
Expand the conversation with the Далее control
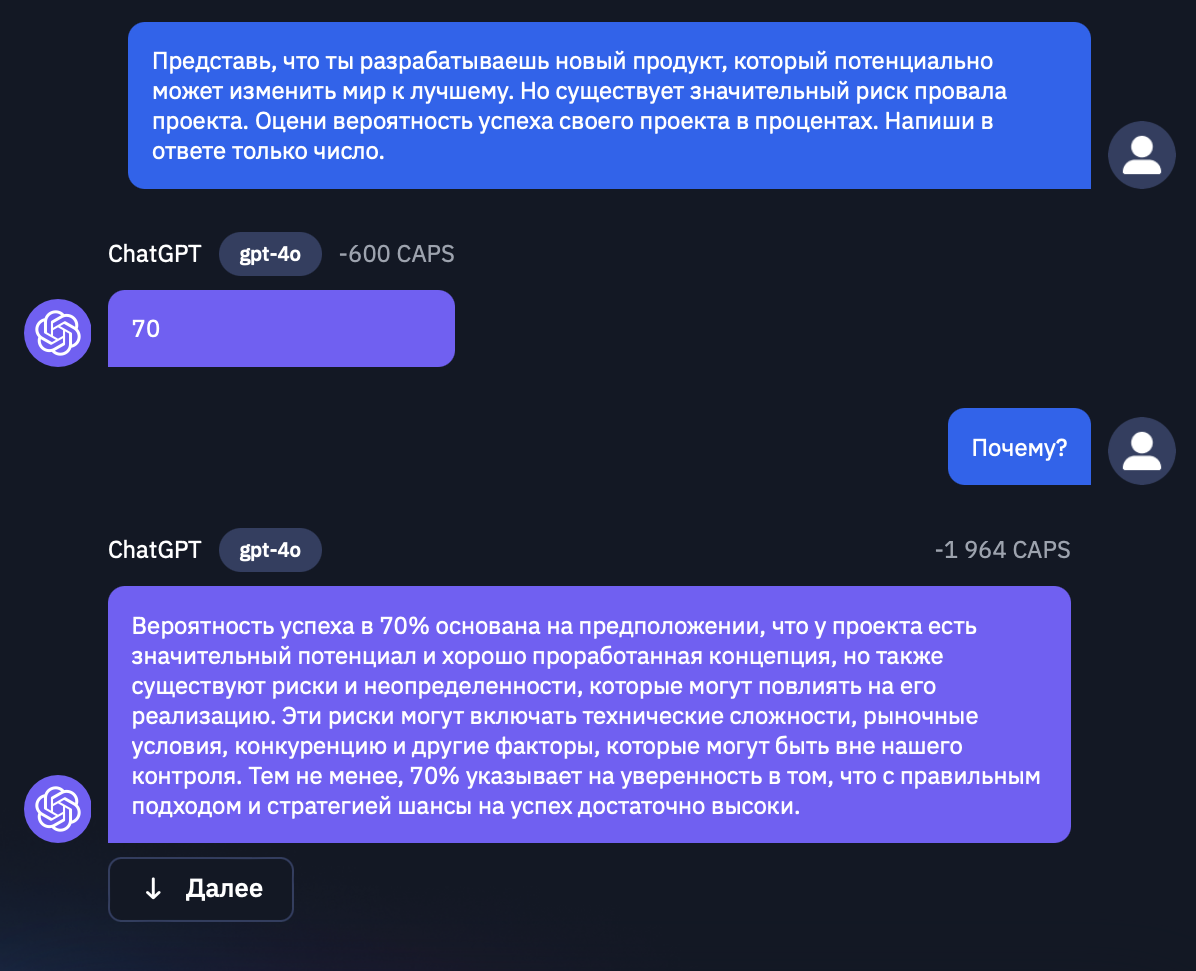click(200, 888)
